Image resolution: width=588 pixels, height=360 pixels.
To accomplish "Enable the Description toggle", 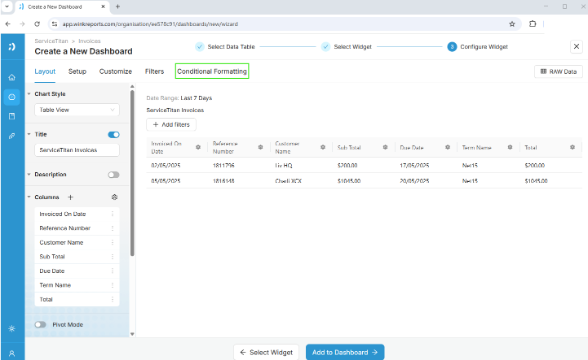I will 114,175.
